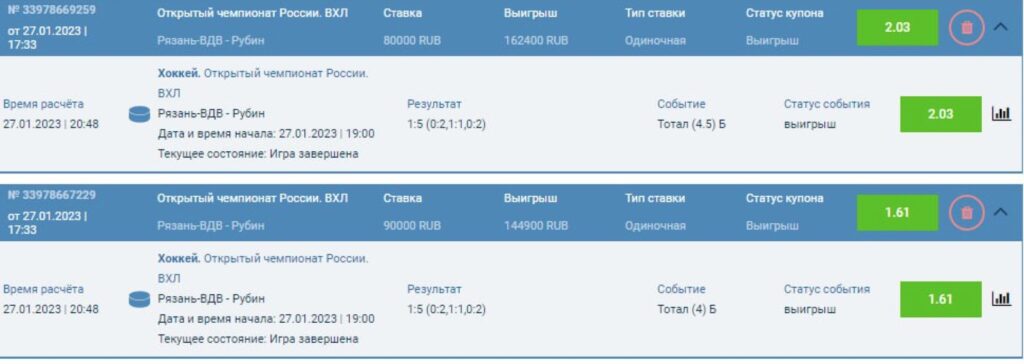Open coupon number 33978667229
The image size is (1024, 364).
(51, 195)
